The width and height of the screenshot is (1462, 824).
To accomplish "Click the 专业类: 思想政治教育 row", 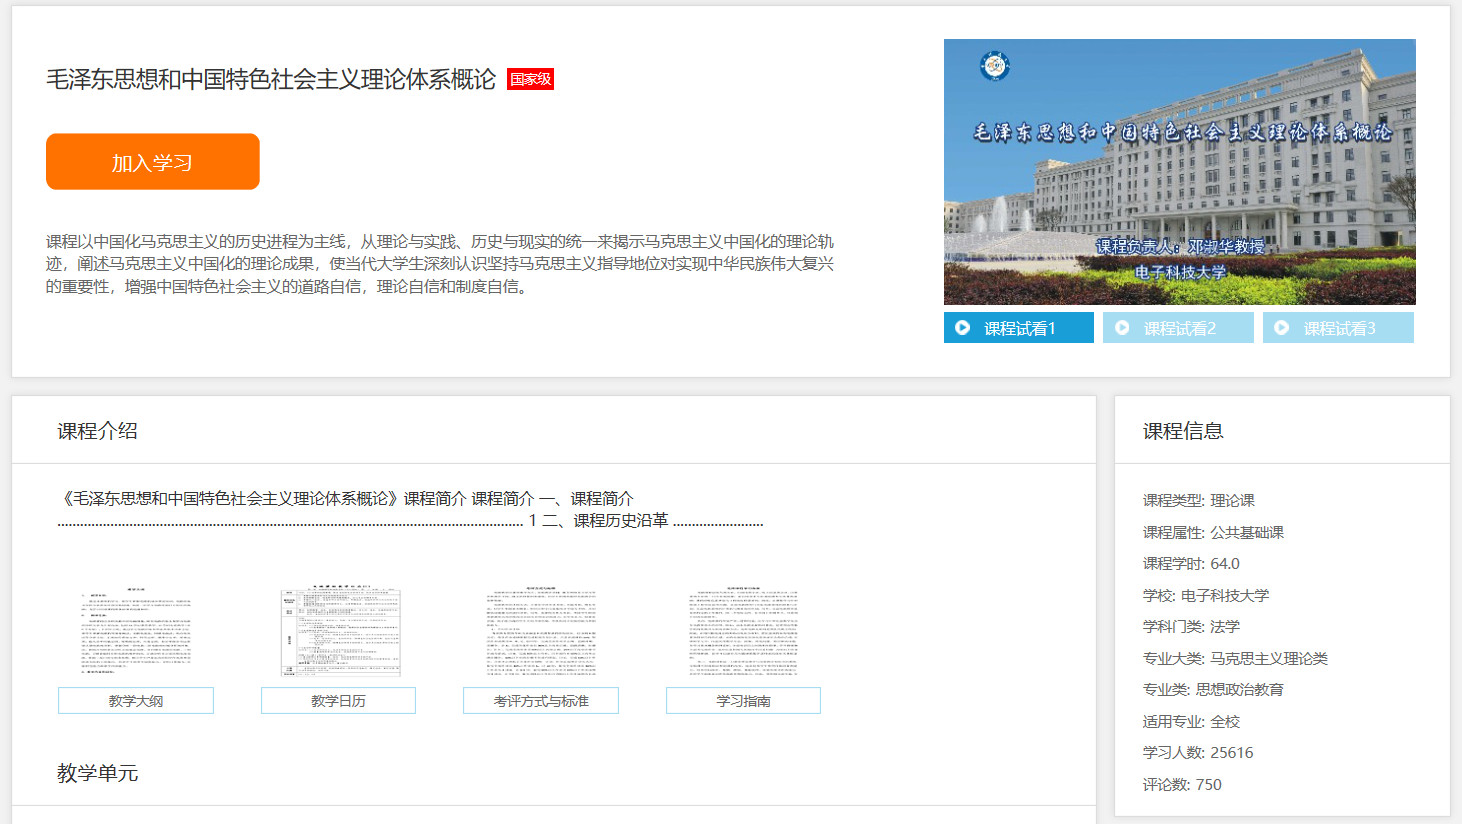I will (x=1214, y=689).
